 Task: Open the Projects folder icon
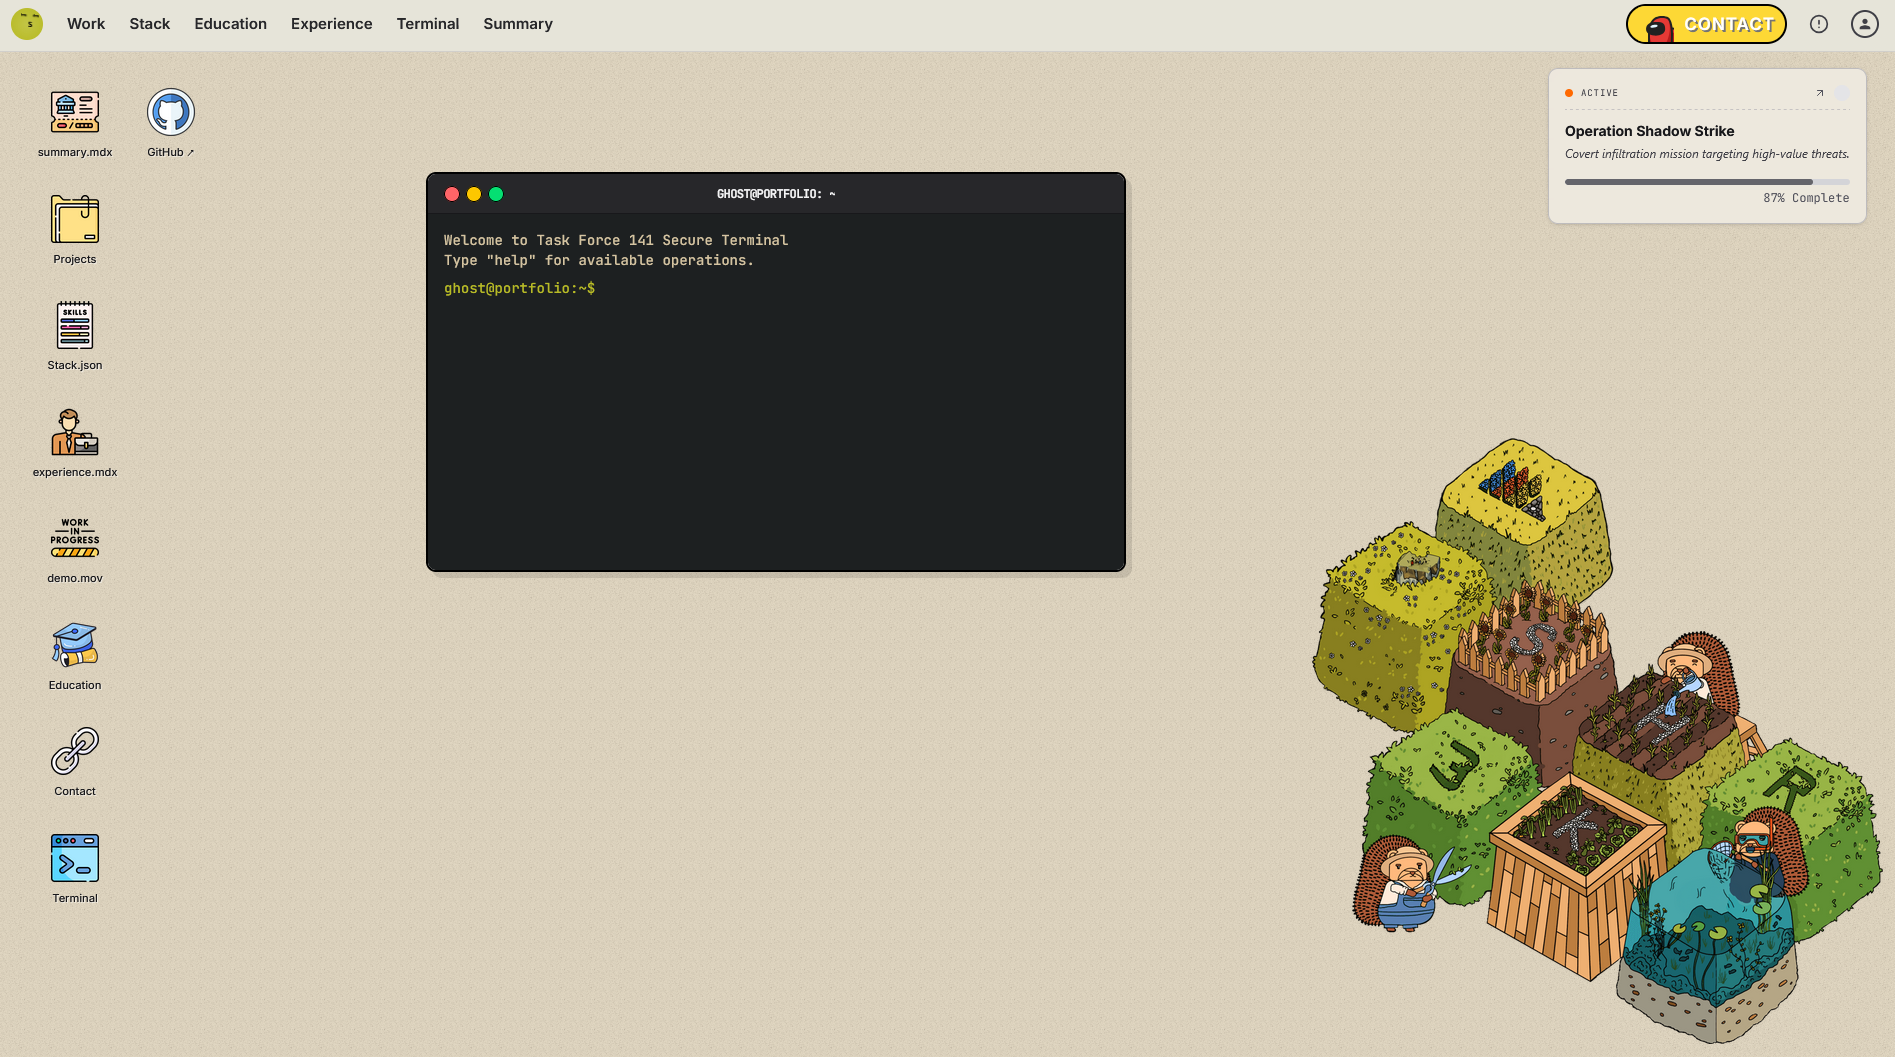pos(75,220)
